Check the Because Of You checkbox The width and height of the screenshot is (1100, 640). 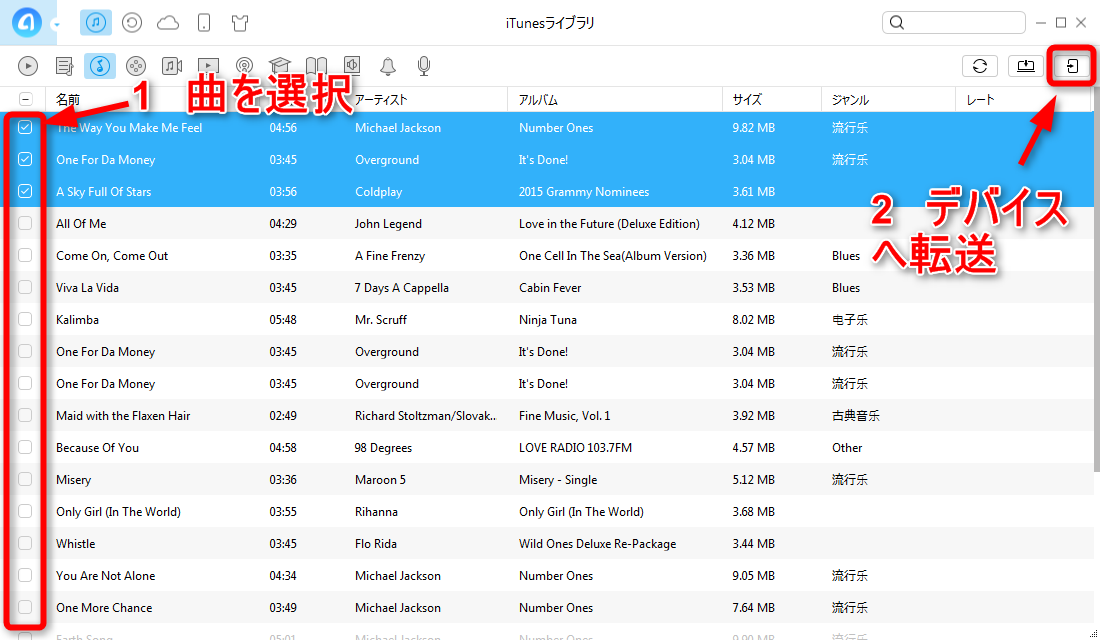25,447
